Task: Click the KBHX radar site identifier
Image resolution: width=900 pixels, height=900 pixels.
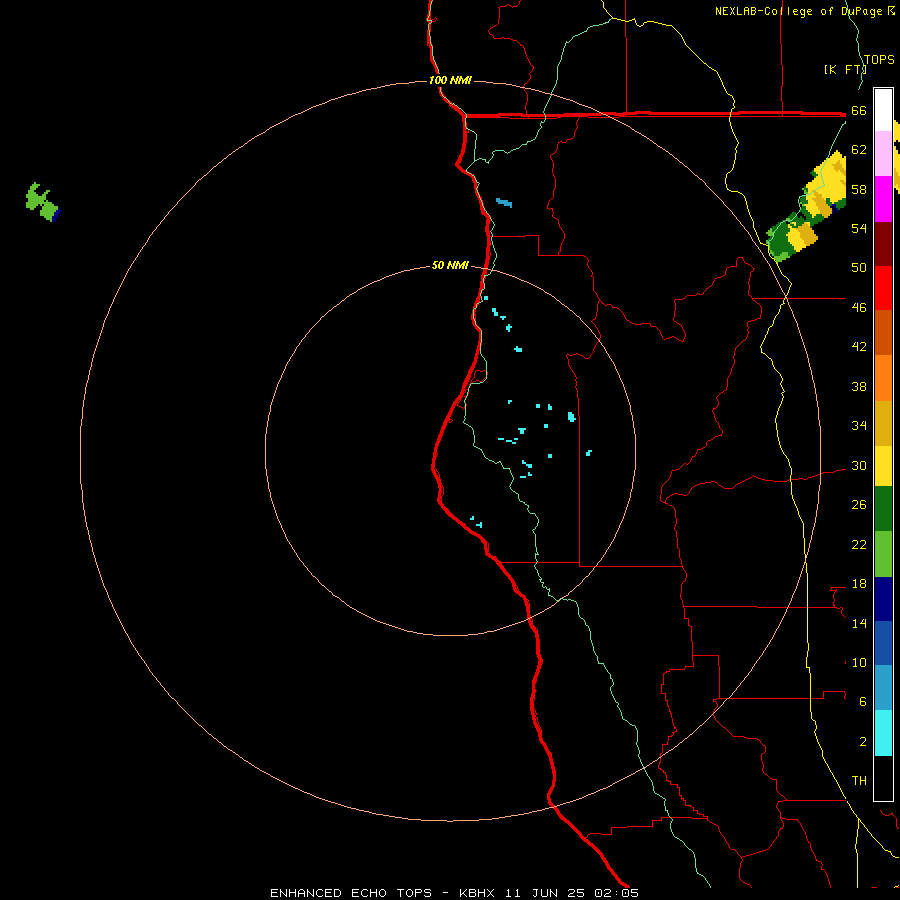Action: [479, 893]
